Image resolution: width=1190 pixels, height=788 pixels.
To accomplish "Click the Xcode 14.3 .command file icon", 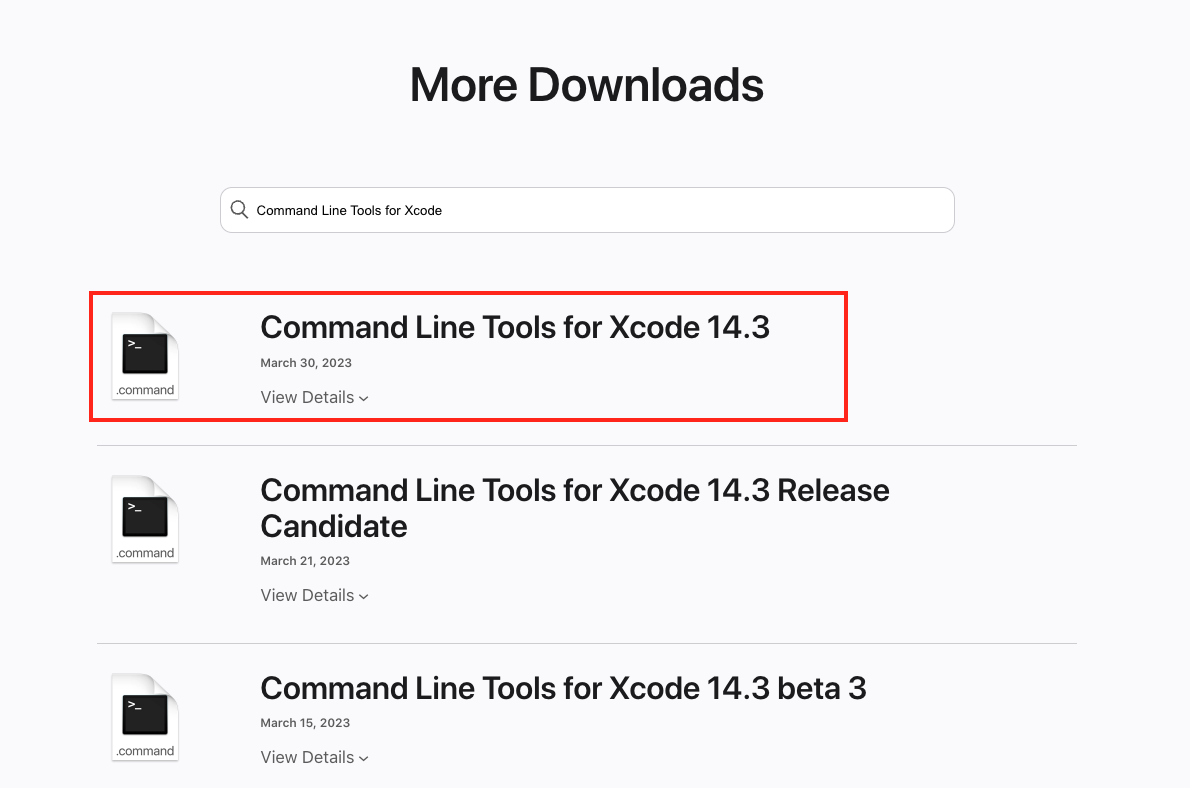I will pos(145,356).
